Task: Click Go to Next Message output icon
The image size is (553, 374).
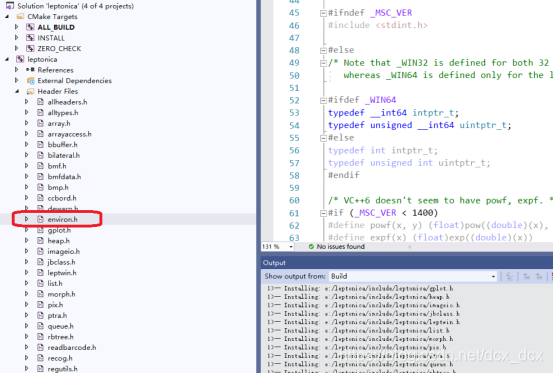Action: tap(539, 276)
